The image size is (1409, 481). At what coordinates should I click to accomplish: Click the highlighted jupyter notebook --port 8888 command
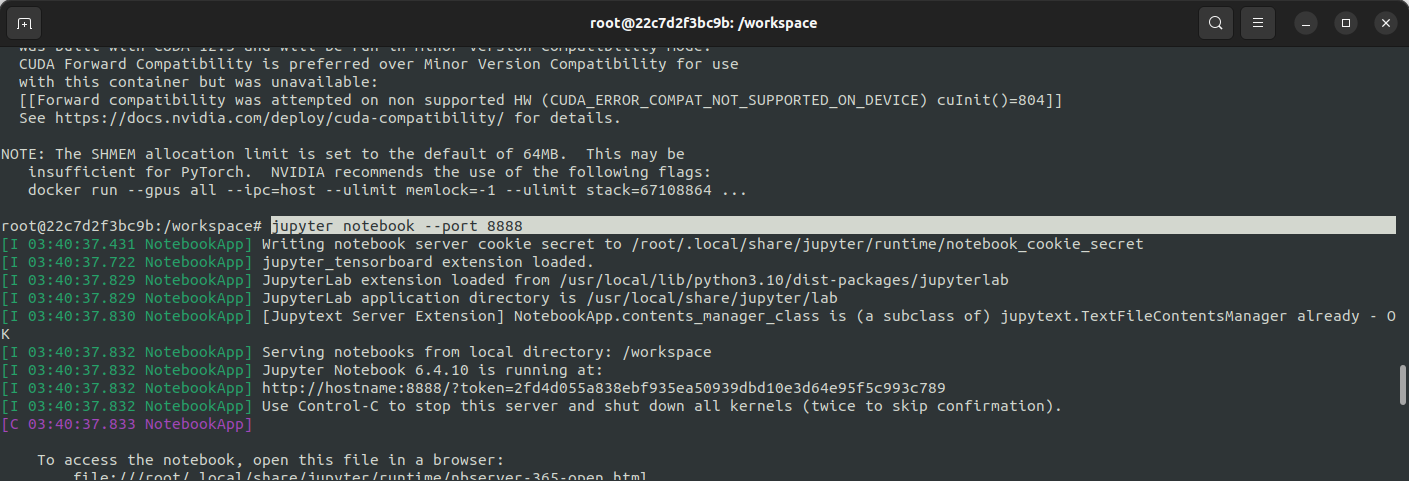coord(396,226)
